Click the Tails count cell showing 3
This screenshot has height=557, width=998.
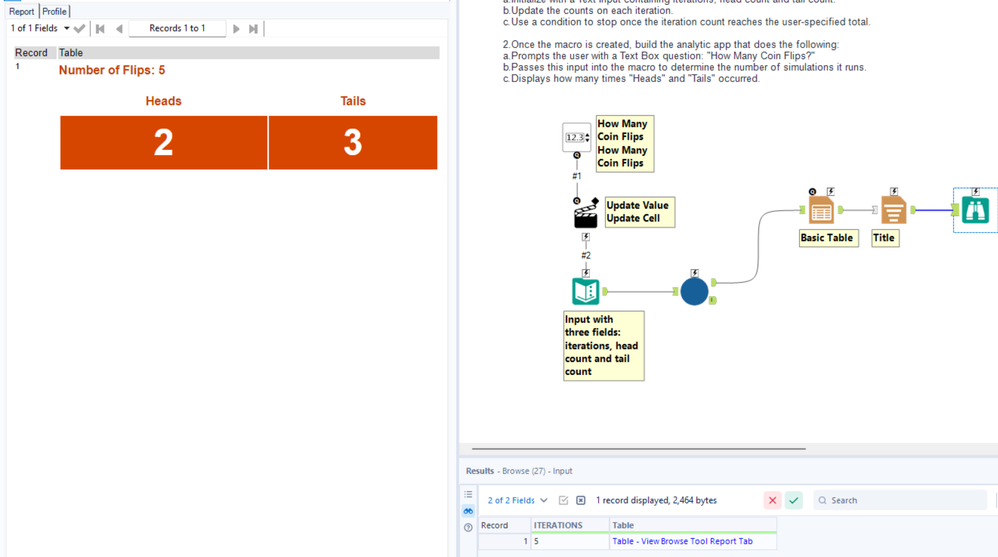(353, 143)
